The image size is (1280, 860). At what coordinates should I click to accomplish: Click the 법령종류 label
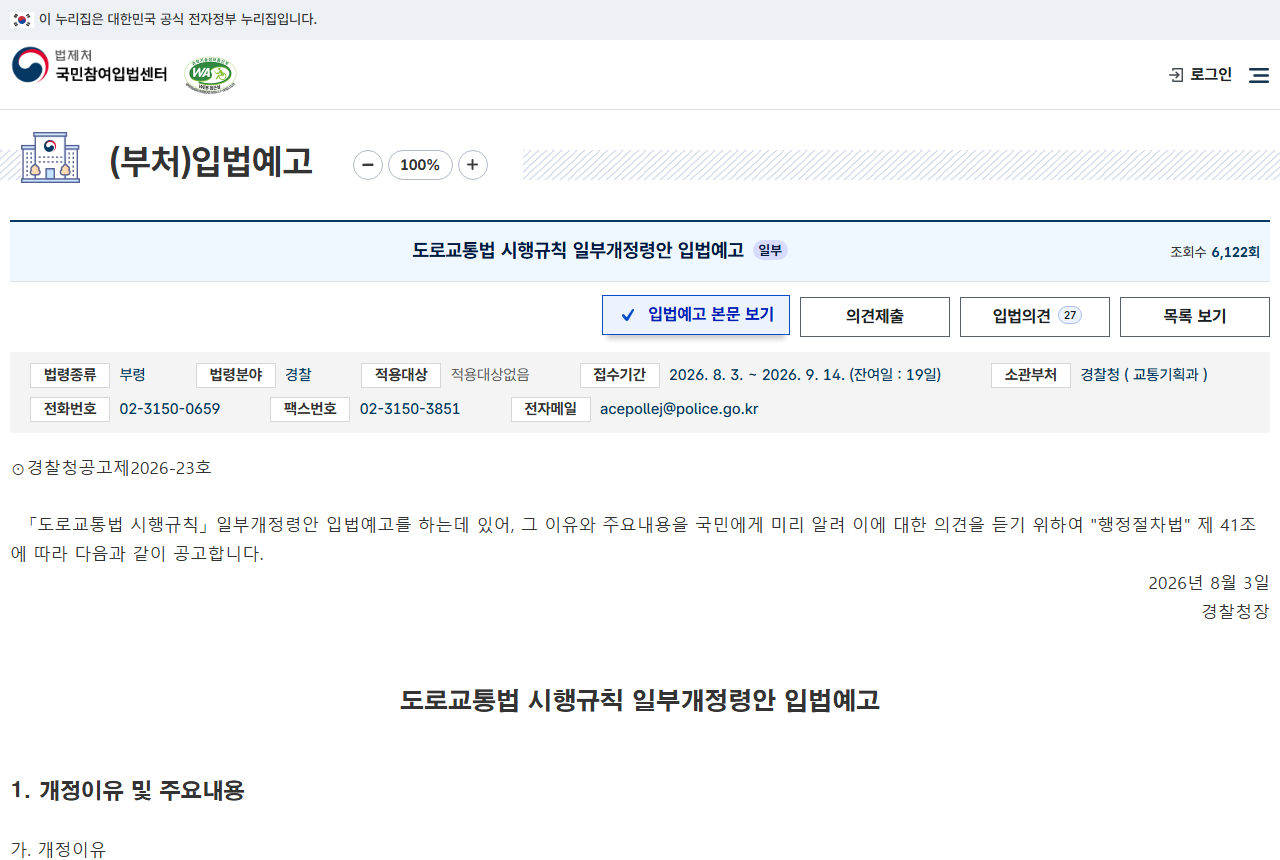[x=70, y=375]
